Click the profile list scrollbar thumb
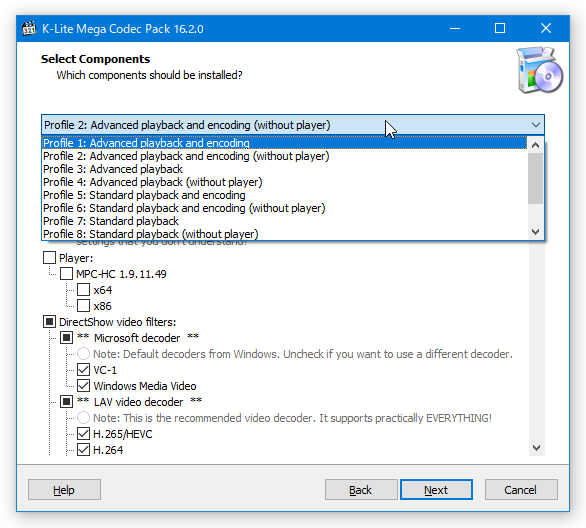 point(536,179)
